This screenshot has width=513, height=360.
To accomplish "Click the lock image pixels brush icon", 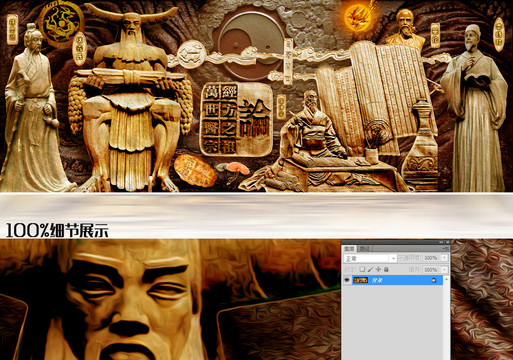I will (x=370, y=269).
